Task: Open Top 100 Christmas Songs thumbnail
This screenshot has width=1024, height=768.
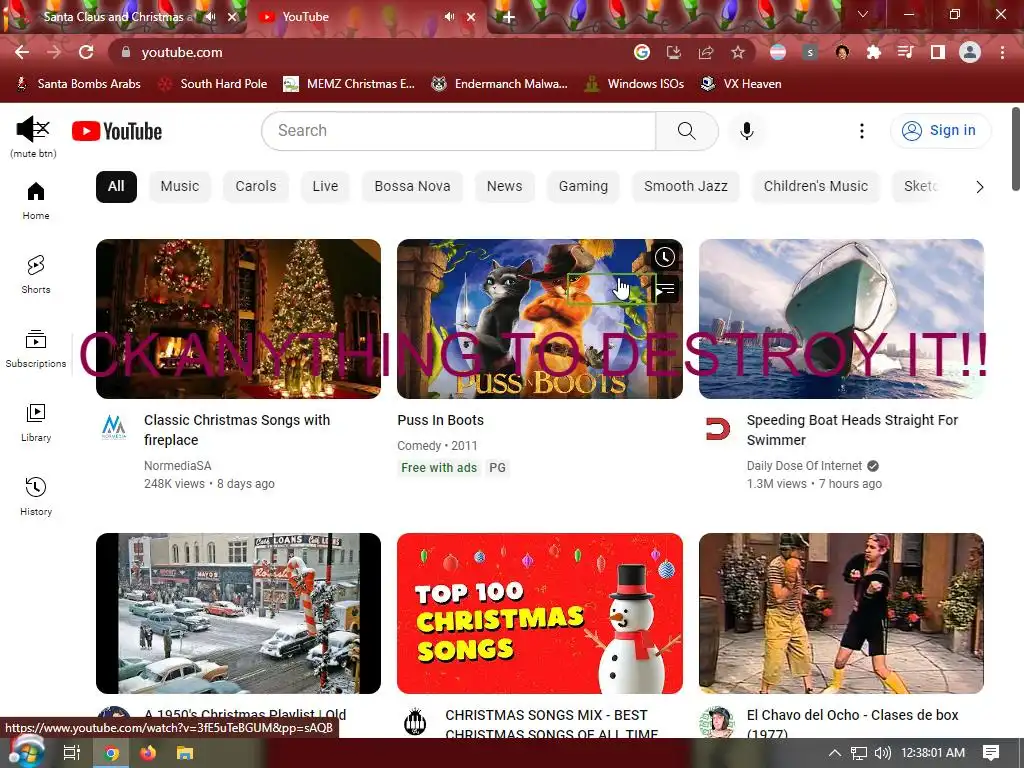Action: point(539,613)
